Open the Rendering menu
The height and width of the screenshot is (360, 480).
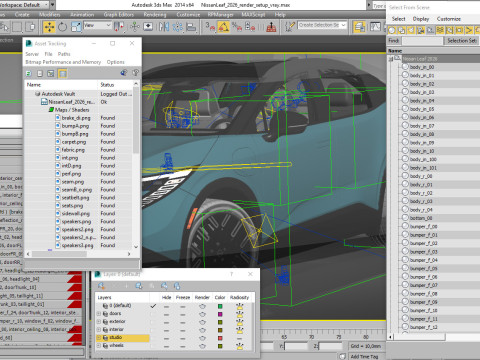tap(155, 14)
